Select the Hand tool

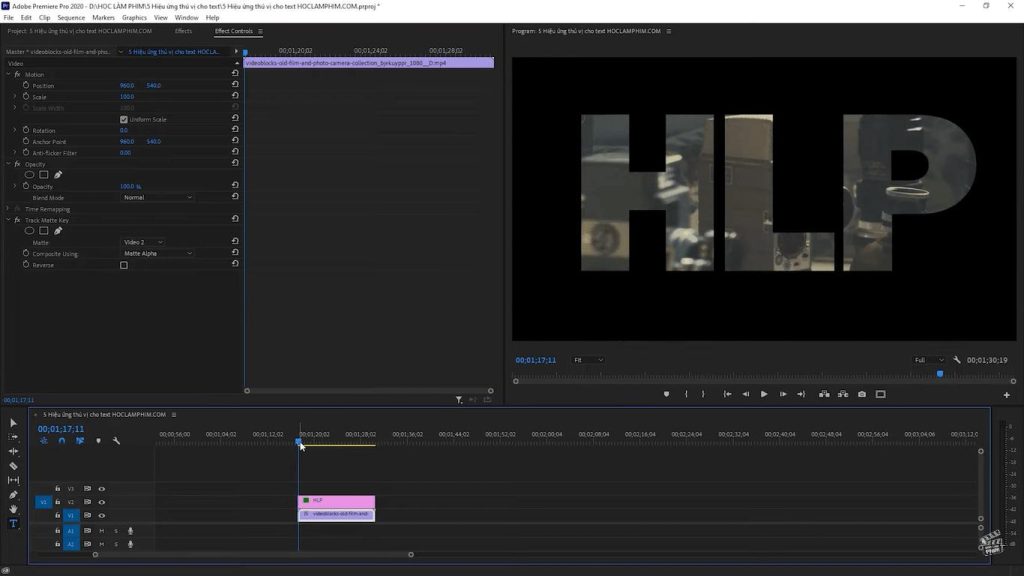[14, 509]
